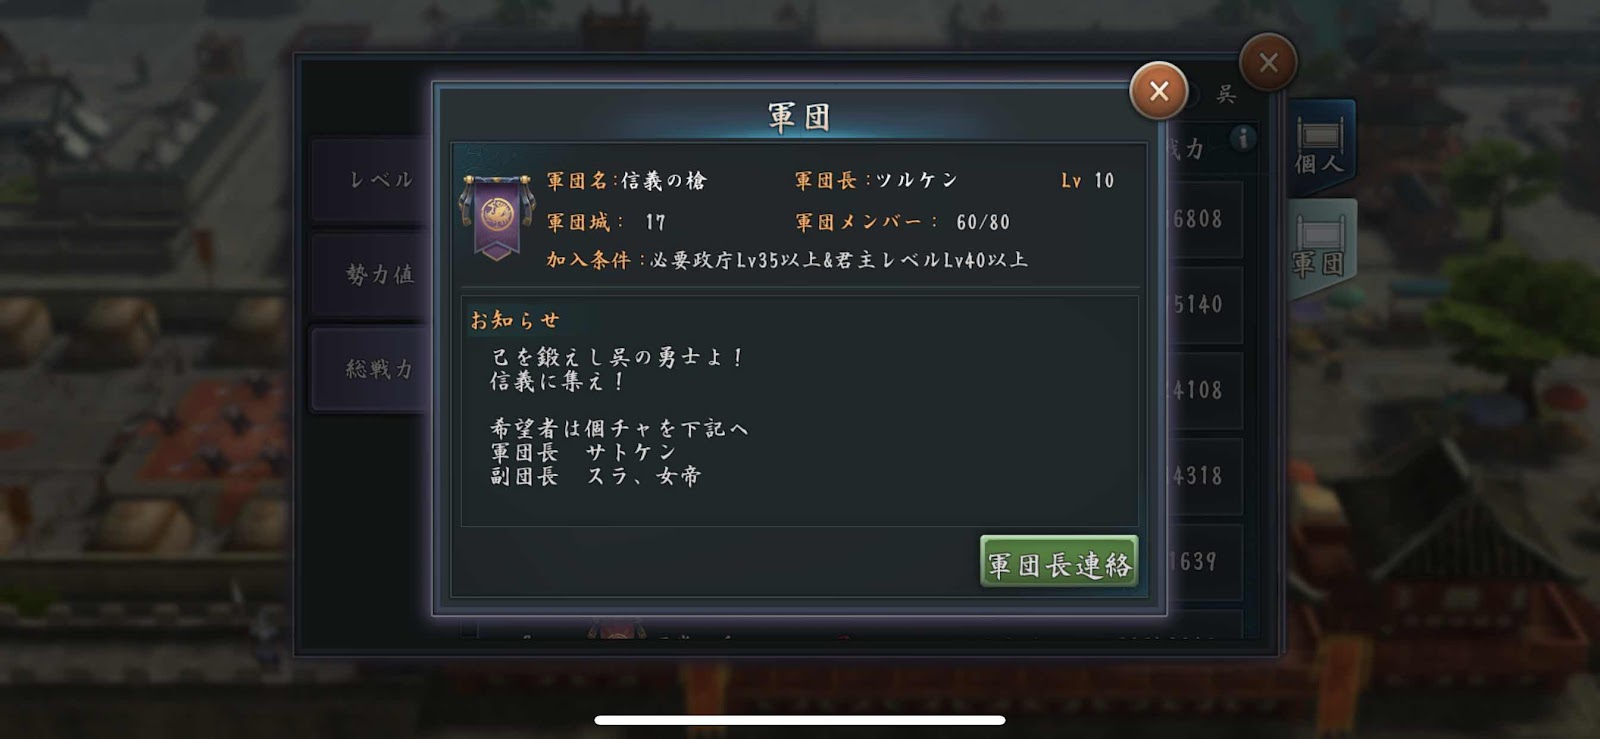Tap the legion leader name ツルケン
This screenshot has width=1600, height=739.
pos(917,181)
